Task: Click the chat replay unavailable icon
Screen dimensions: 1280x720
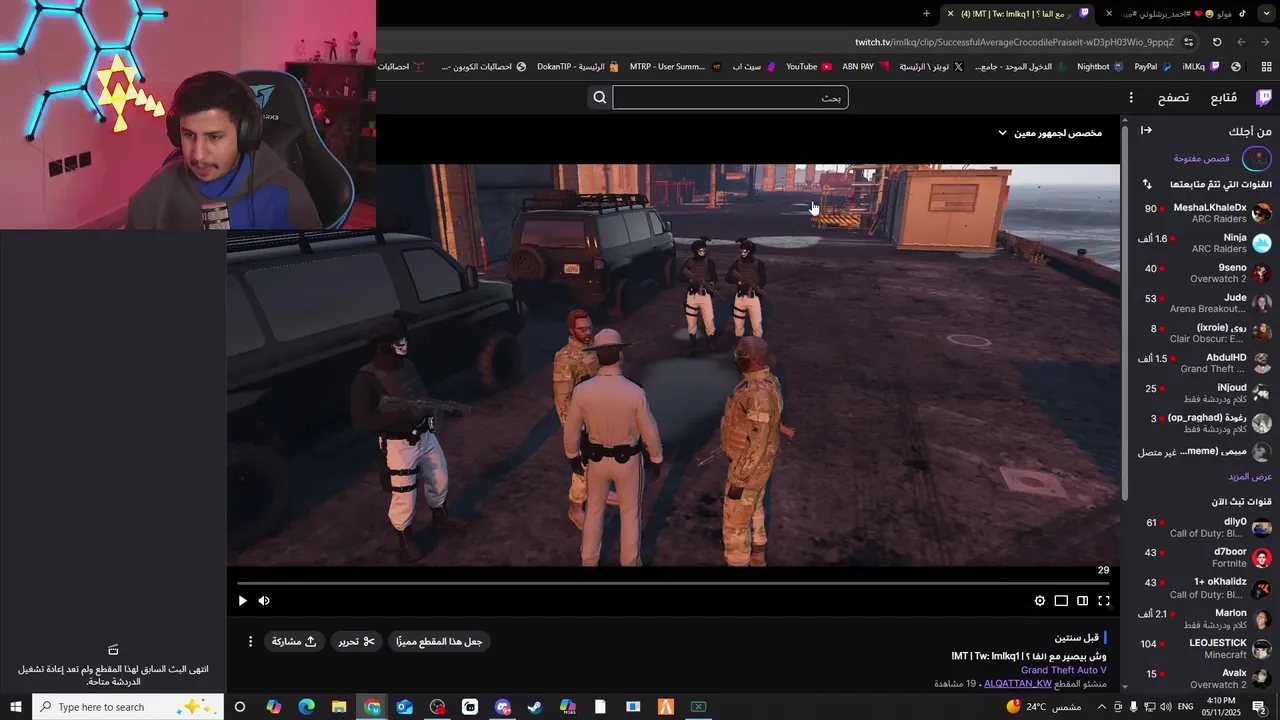Action: point(113,650)
